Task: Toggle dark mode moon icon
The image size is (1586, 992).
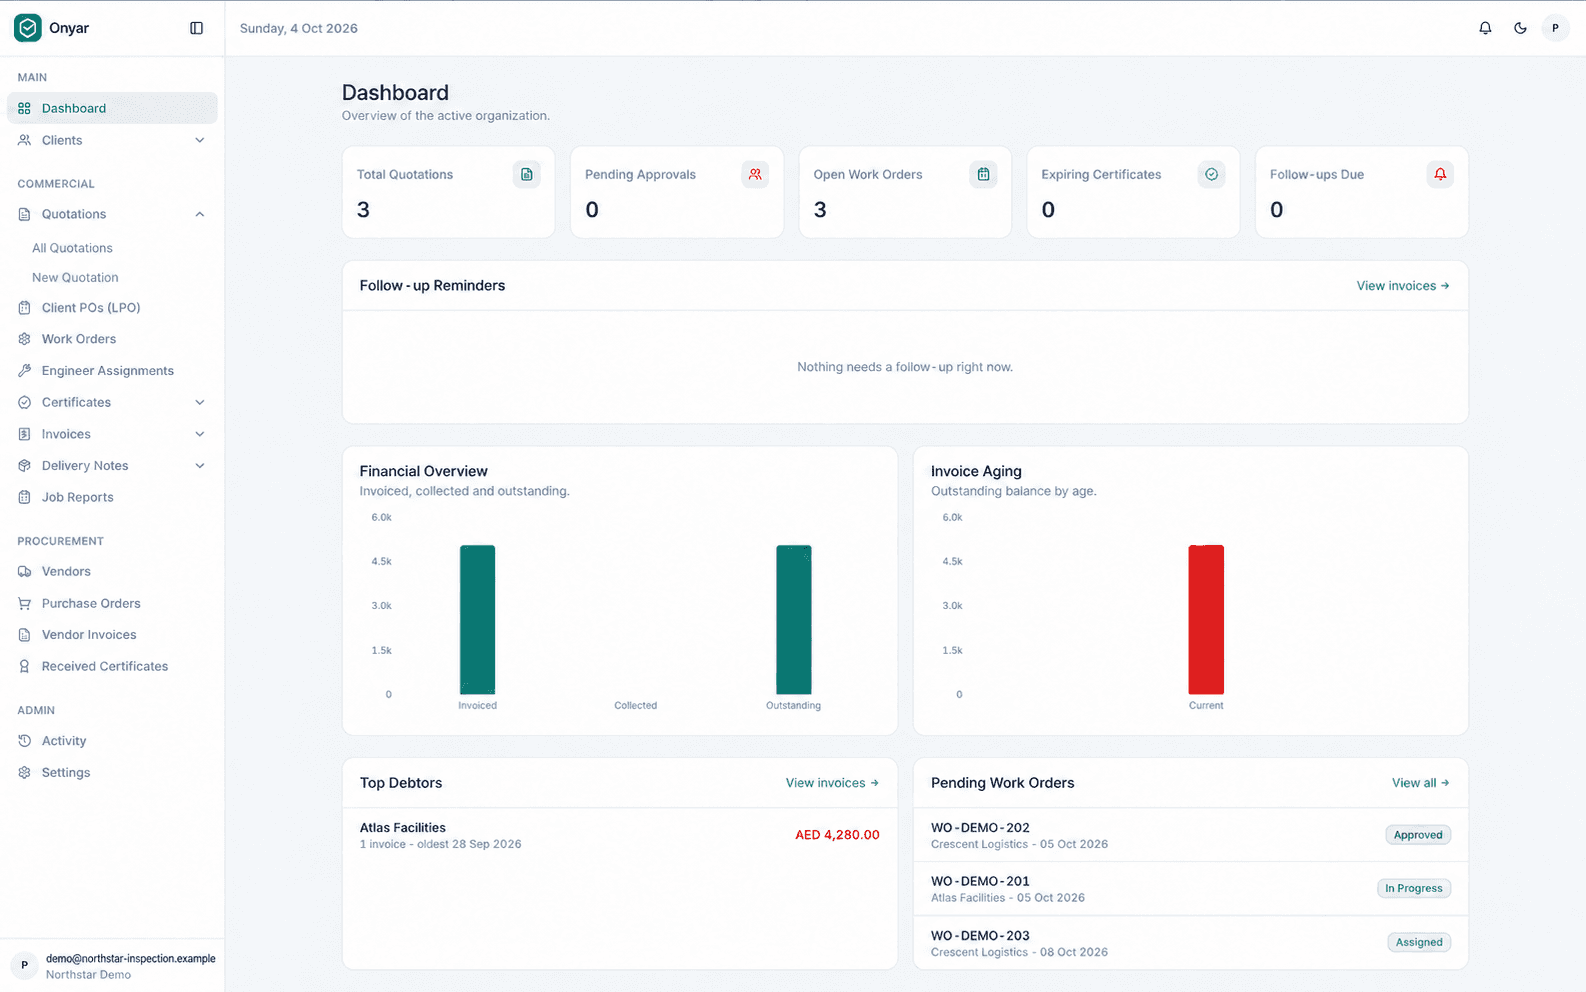Action: pos(1520,28)
